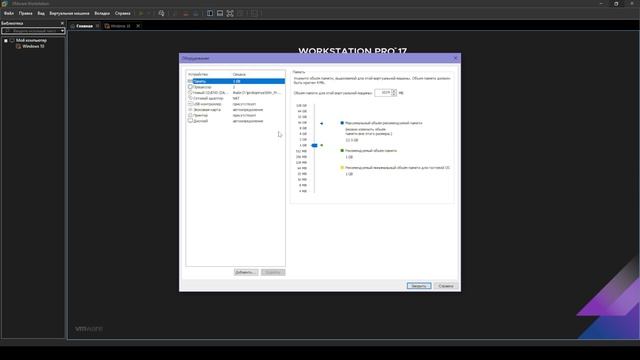Decrease memory with the spinner down arrow

coord(394,95)
